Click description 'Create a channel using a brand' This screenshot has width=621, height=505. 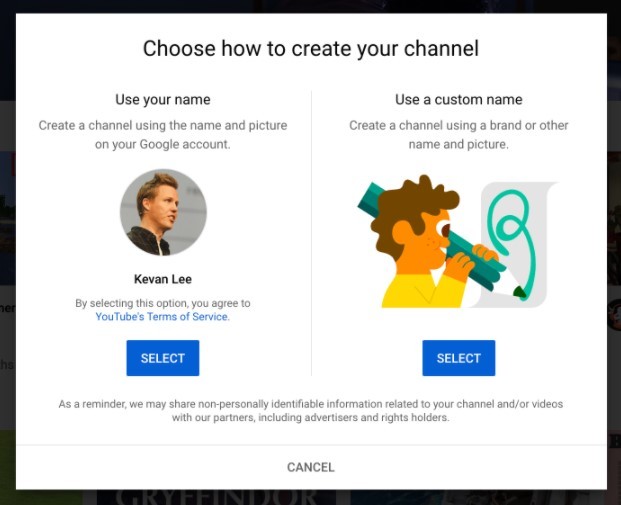459,135
